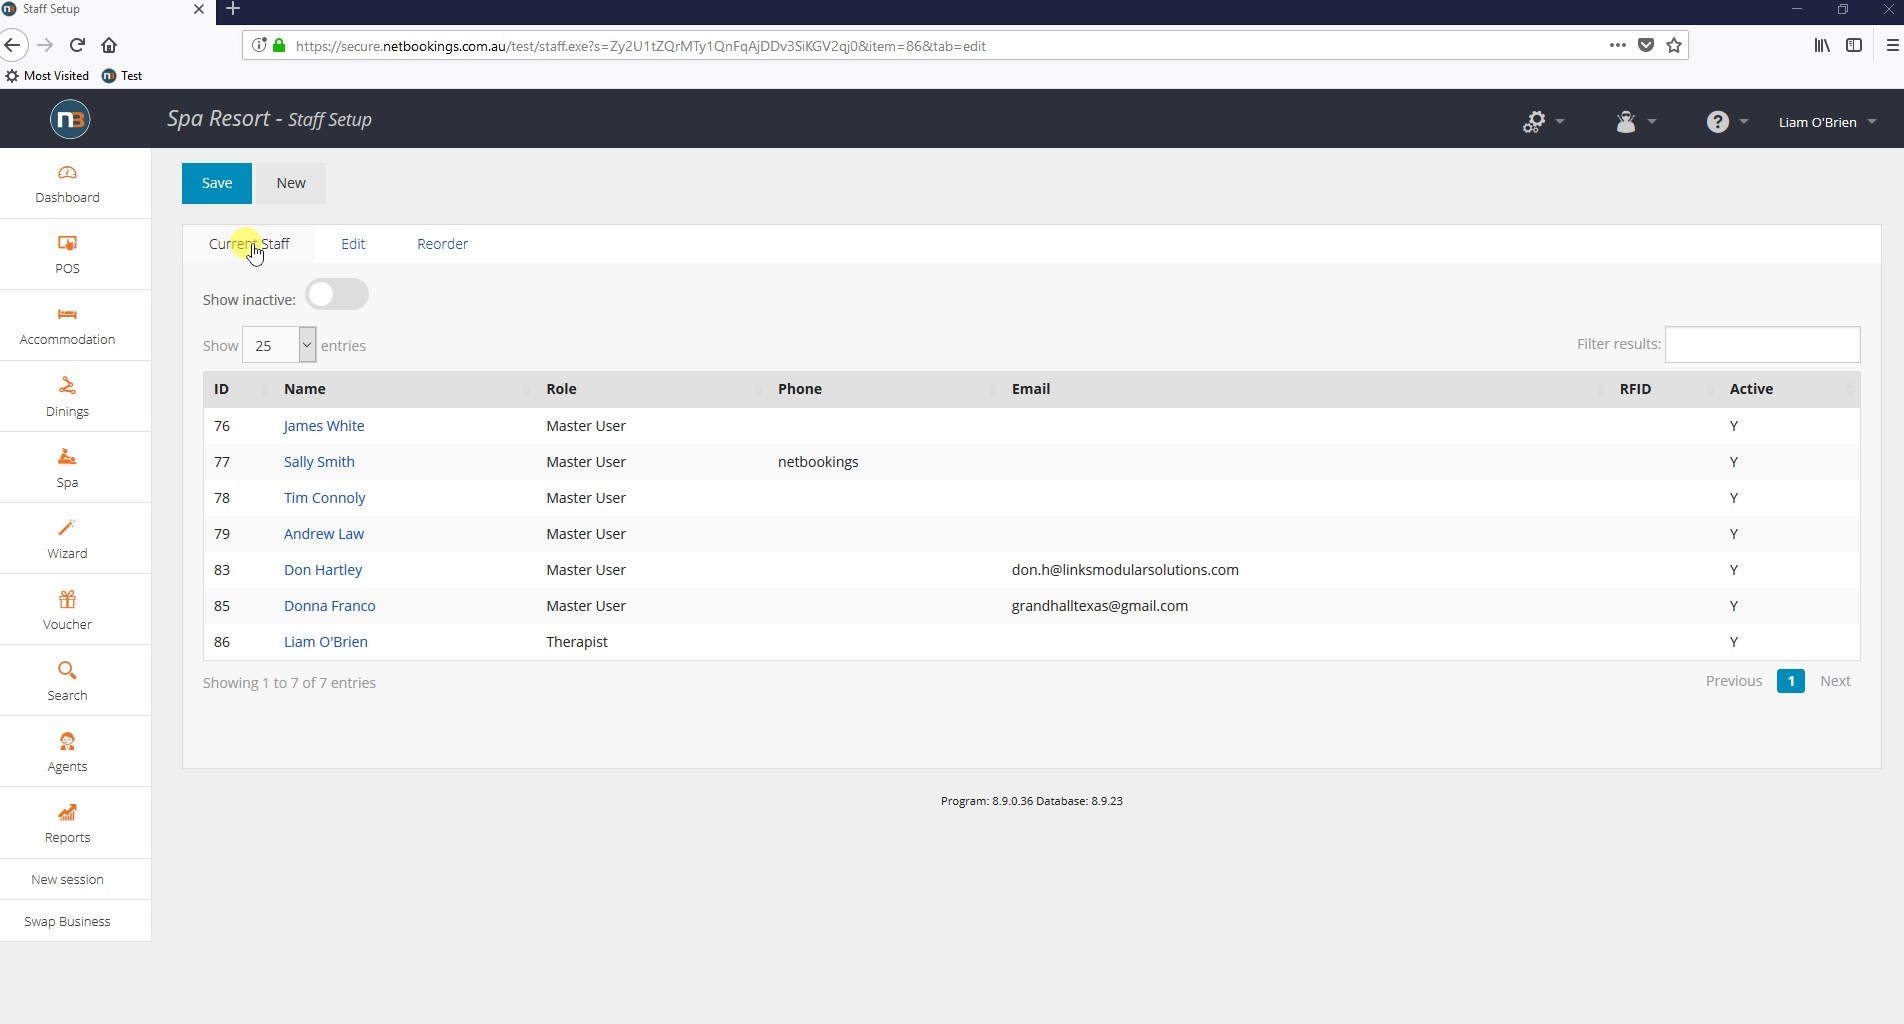Switch to the Current Staff tab
This screenshot has height=1024, width=1904.
click(x=249, y=244)
